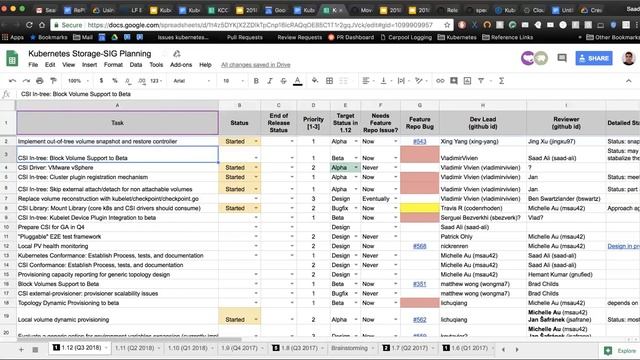Open the Insert menu
The height and width of the screenshot is (360, 640).
point(89,64)
